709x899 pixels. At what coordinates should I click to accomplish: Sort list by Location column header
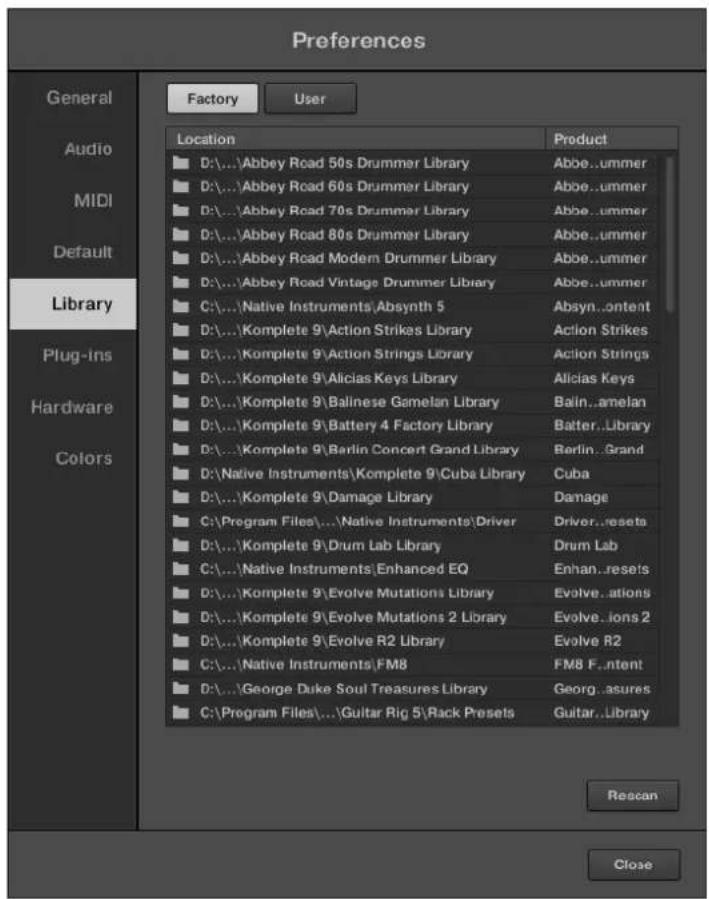pyautogui.click(x=355, y=139)
